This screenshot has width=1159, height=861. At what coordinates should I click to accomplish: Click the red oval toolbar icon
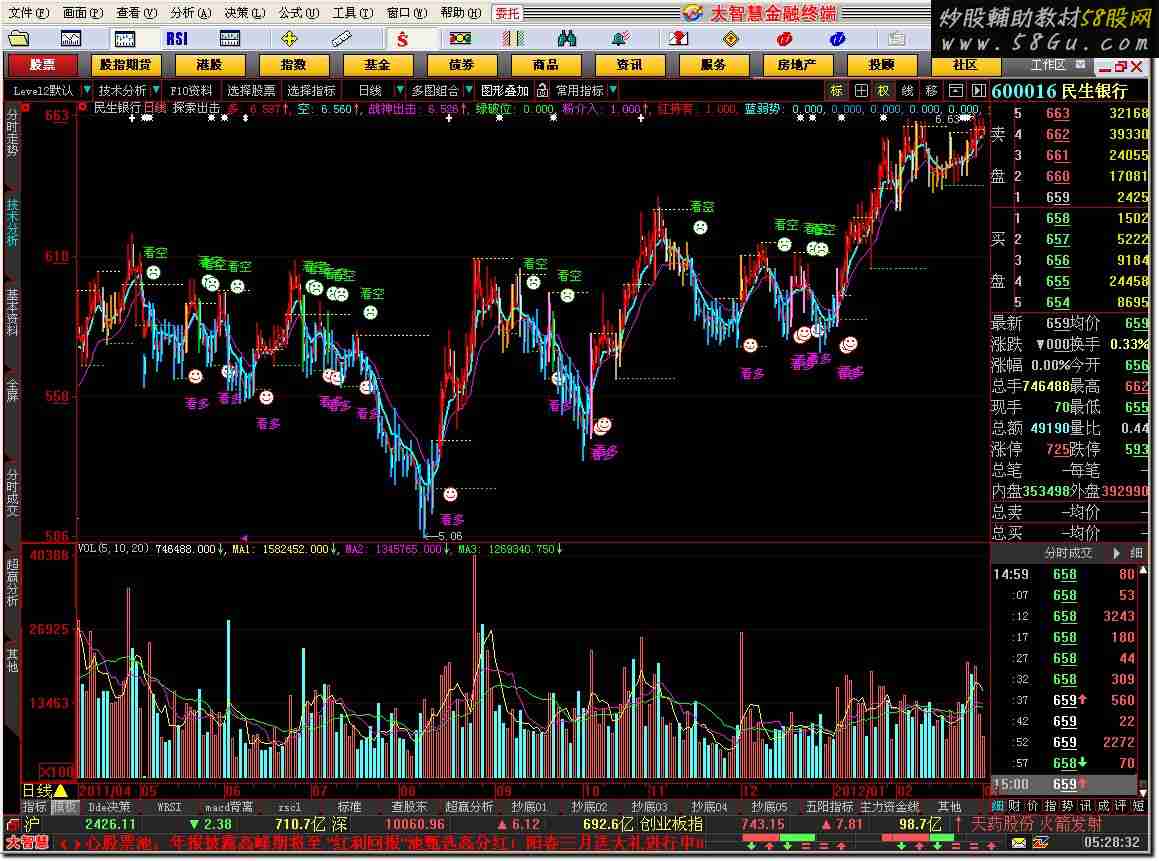pos(784,38)
